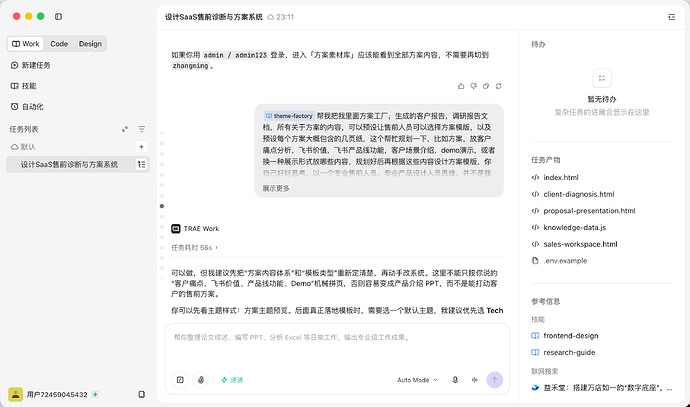This screenshot has height=407, width=690.
Task: Click the list icon on selected task row
Action: [141, 164]
